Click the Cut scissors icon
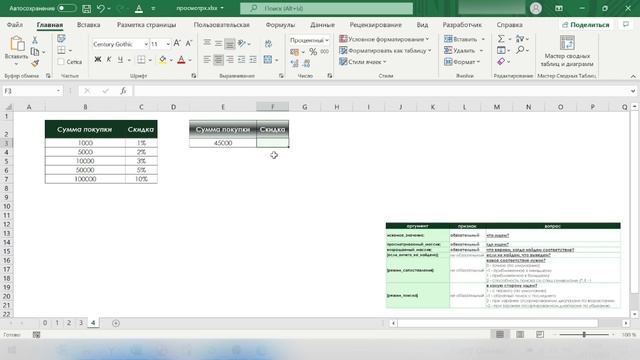640x360 pixels. click(35, 40)
